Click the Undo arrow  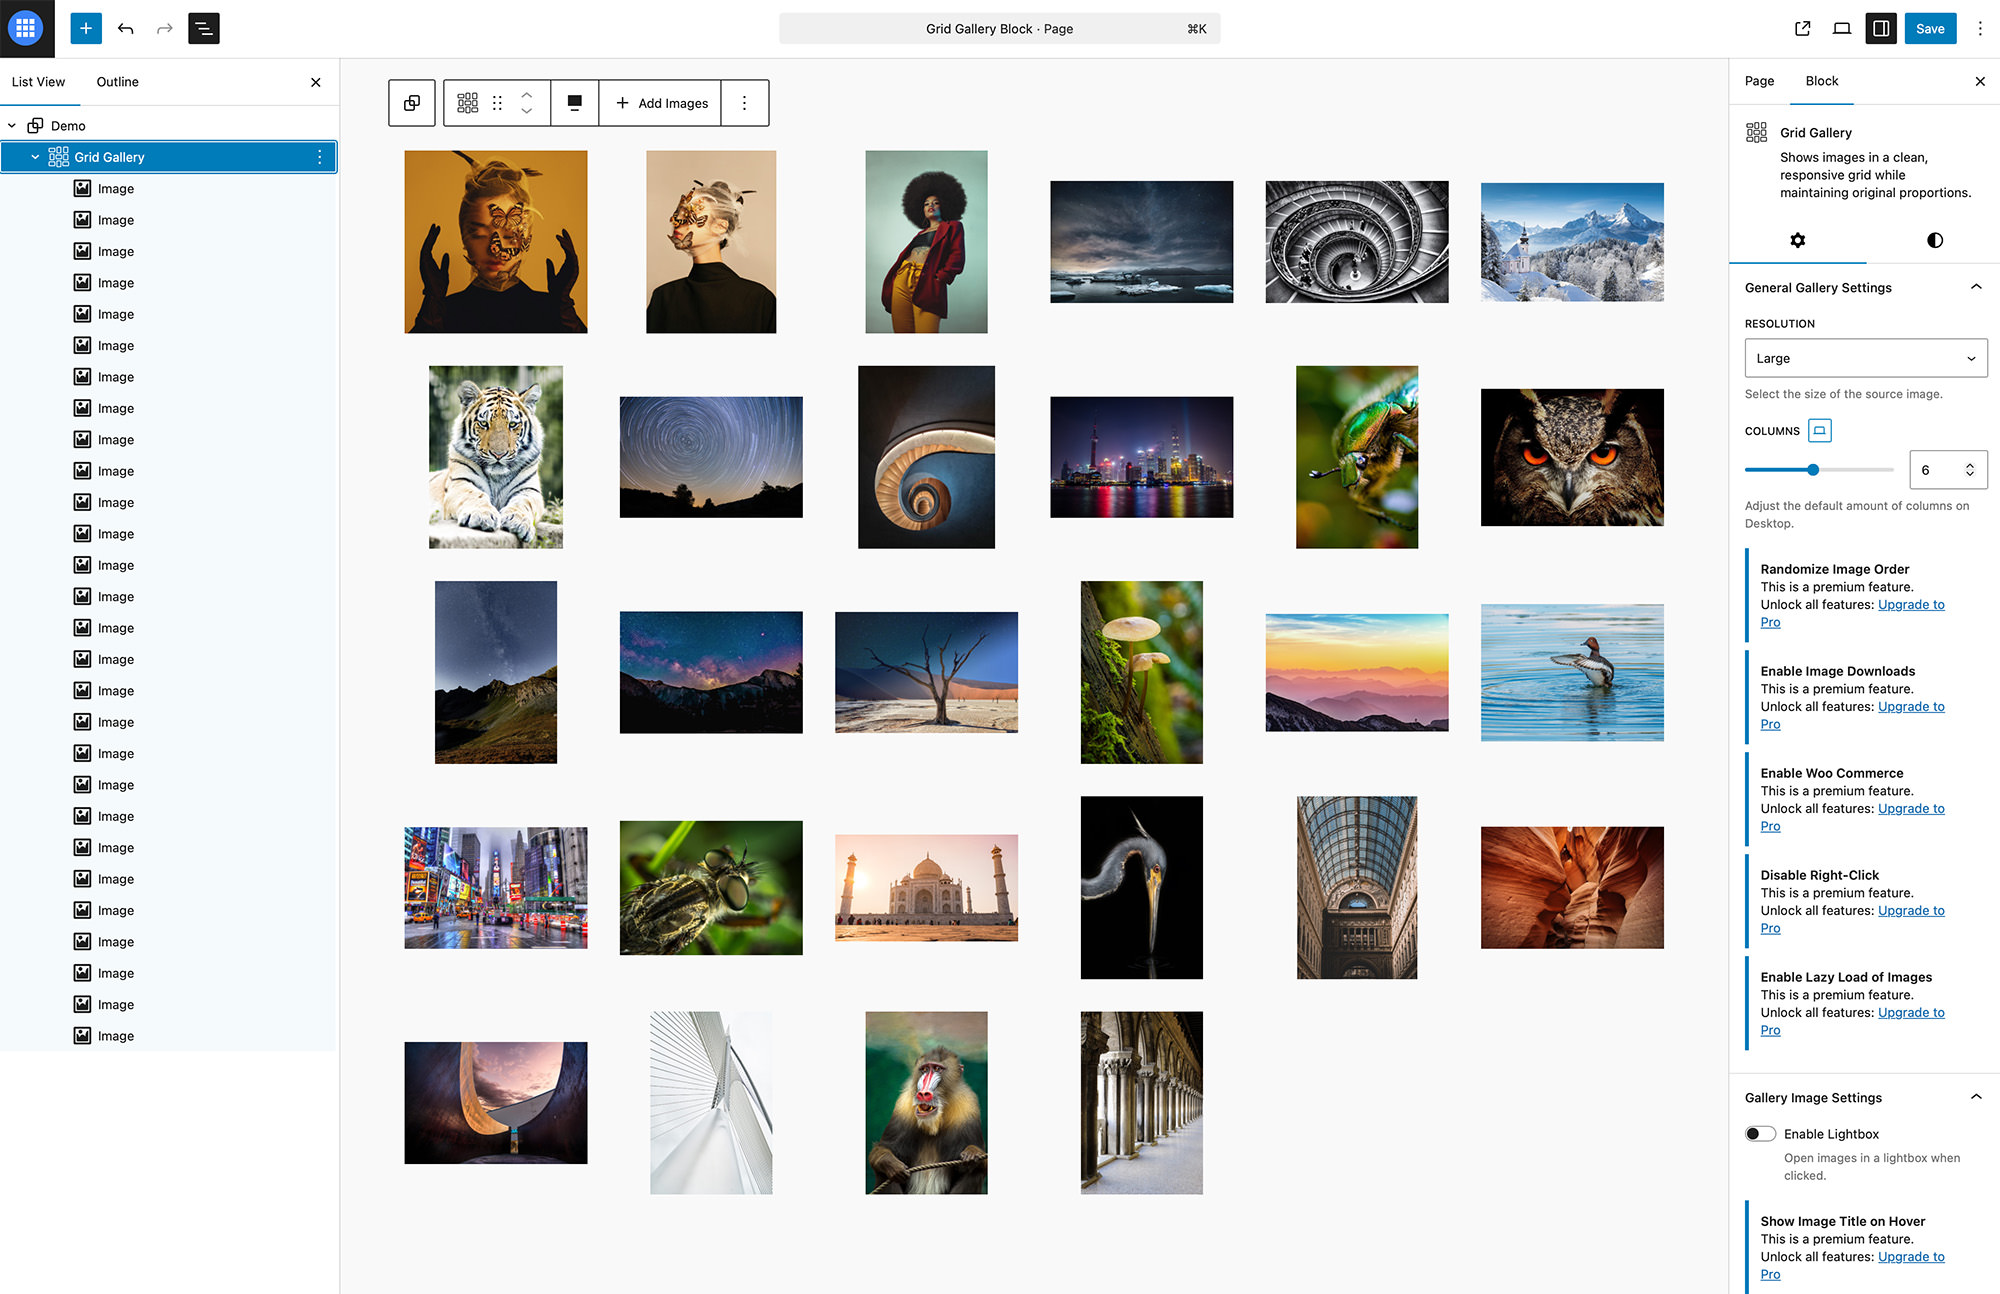pos(126,29)
